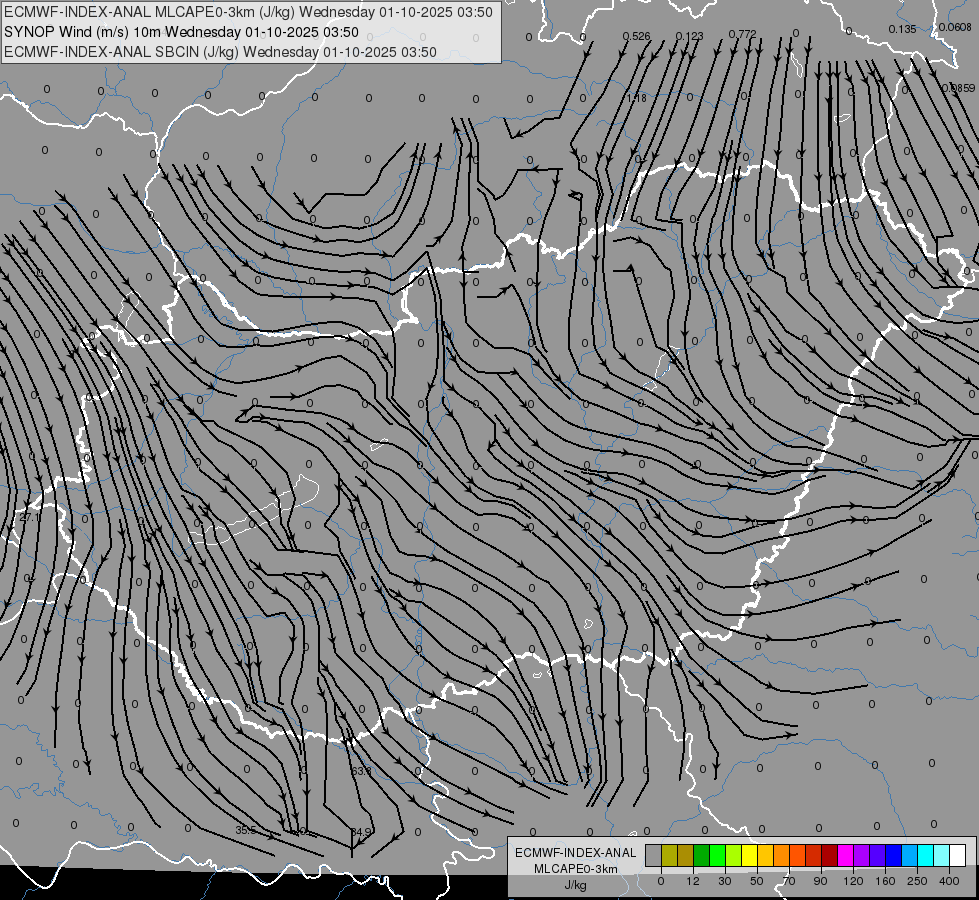Click ECMWF-INDEX-ANAL label in the legend box
979x900 pixels.
(x=576, y=853)
